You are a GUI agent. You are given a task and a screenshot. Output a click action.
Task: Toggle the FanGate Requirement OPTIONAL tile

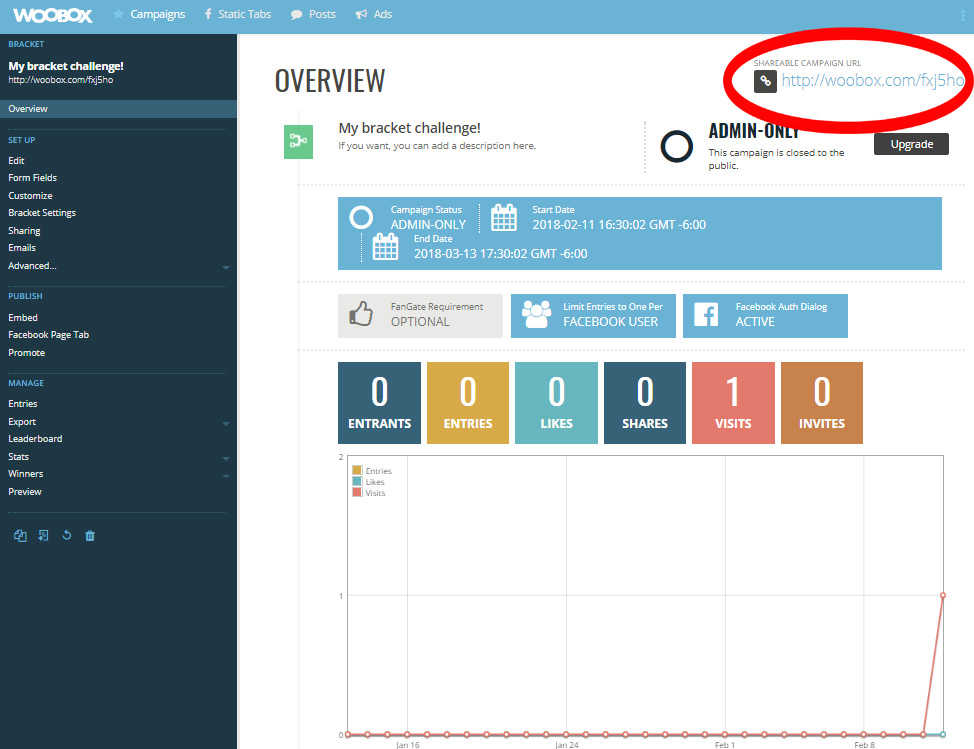coord(420,315)
